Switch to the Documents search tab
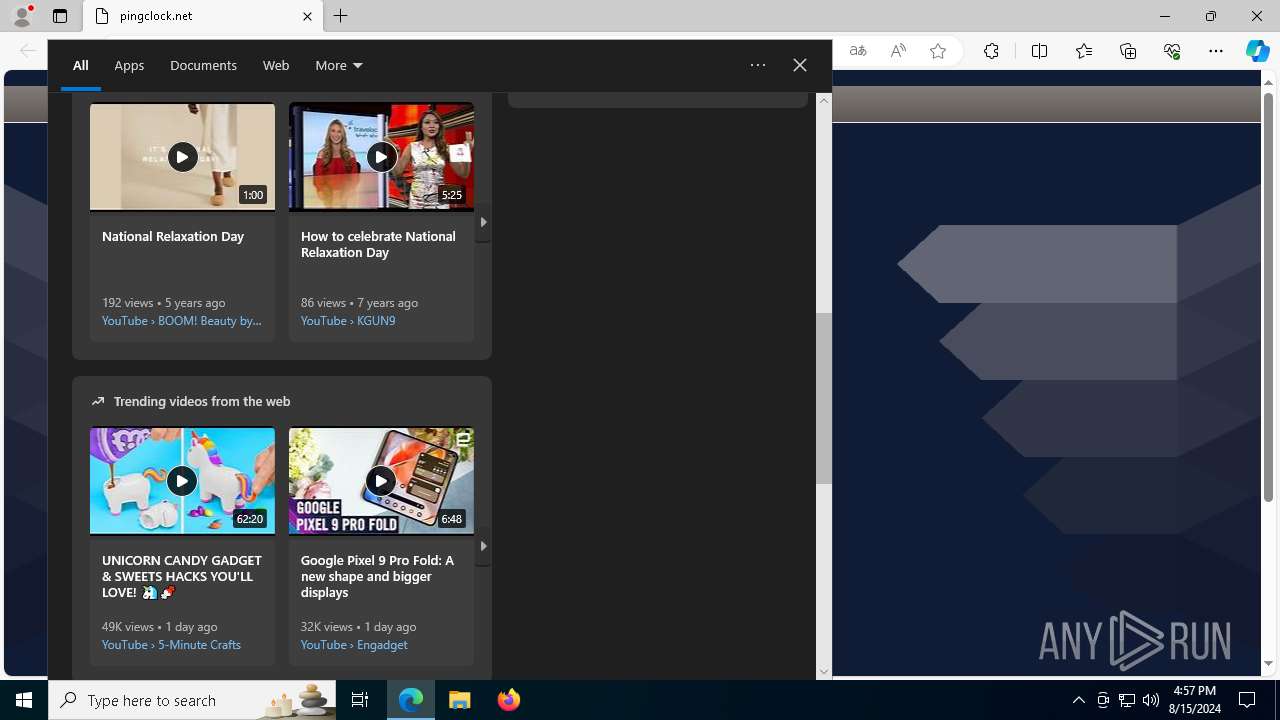The image size is (1280, 720). [203, 65]
